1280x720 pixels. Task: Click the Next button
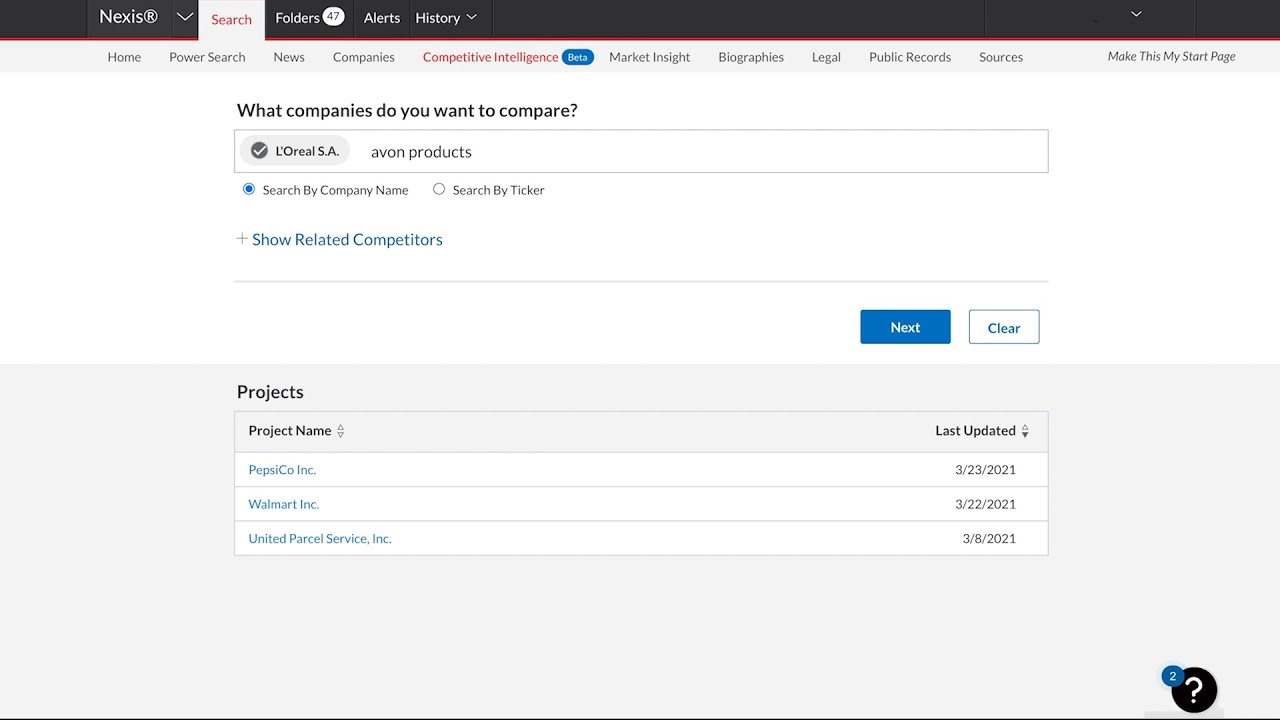coord(905,327)
